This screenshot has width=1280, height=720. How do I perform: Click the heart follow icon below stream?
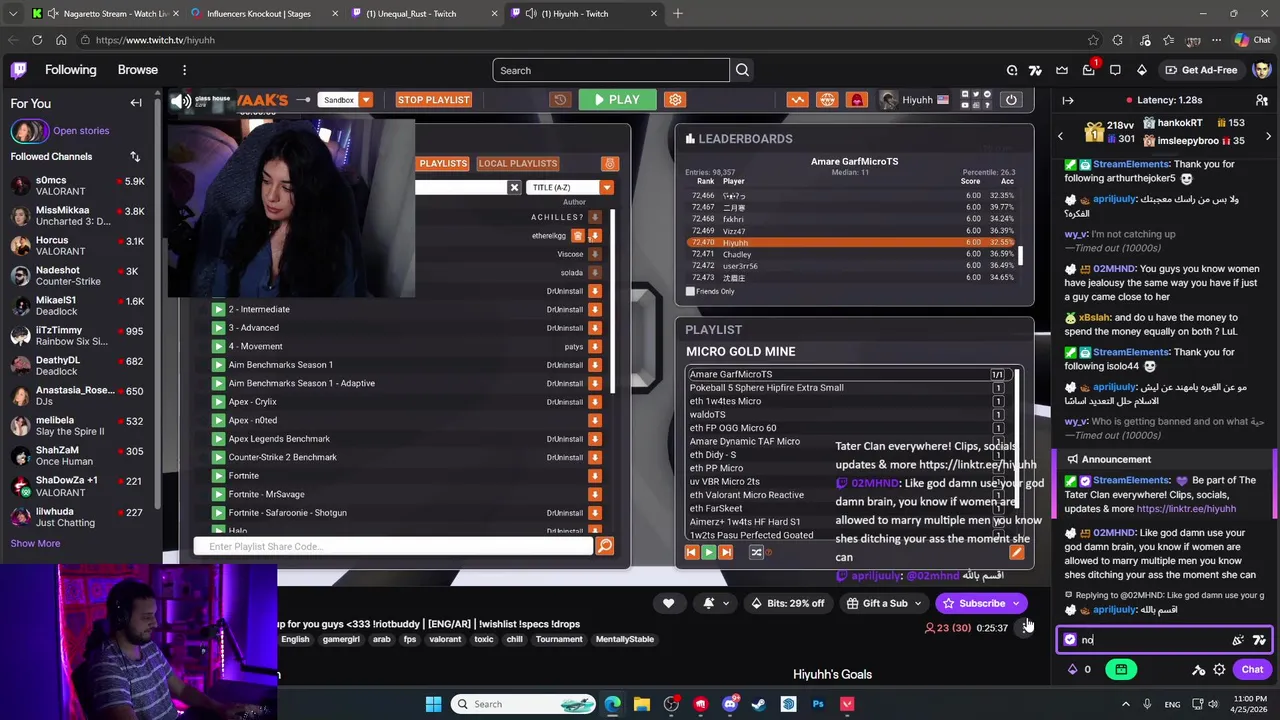(x=668, y=603)
